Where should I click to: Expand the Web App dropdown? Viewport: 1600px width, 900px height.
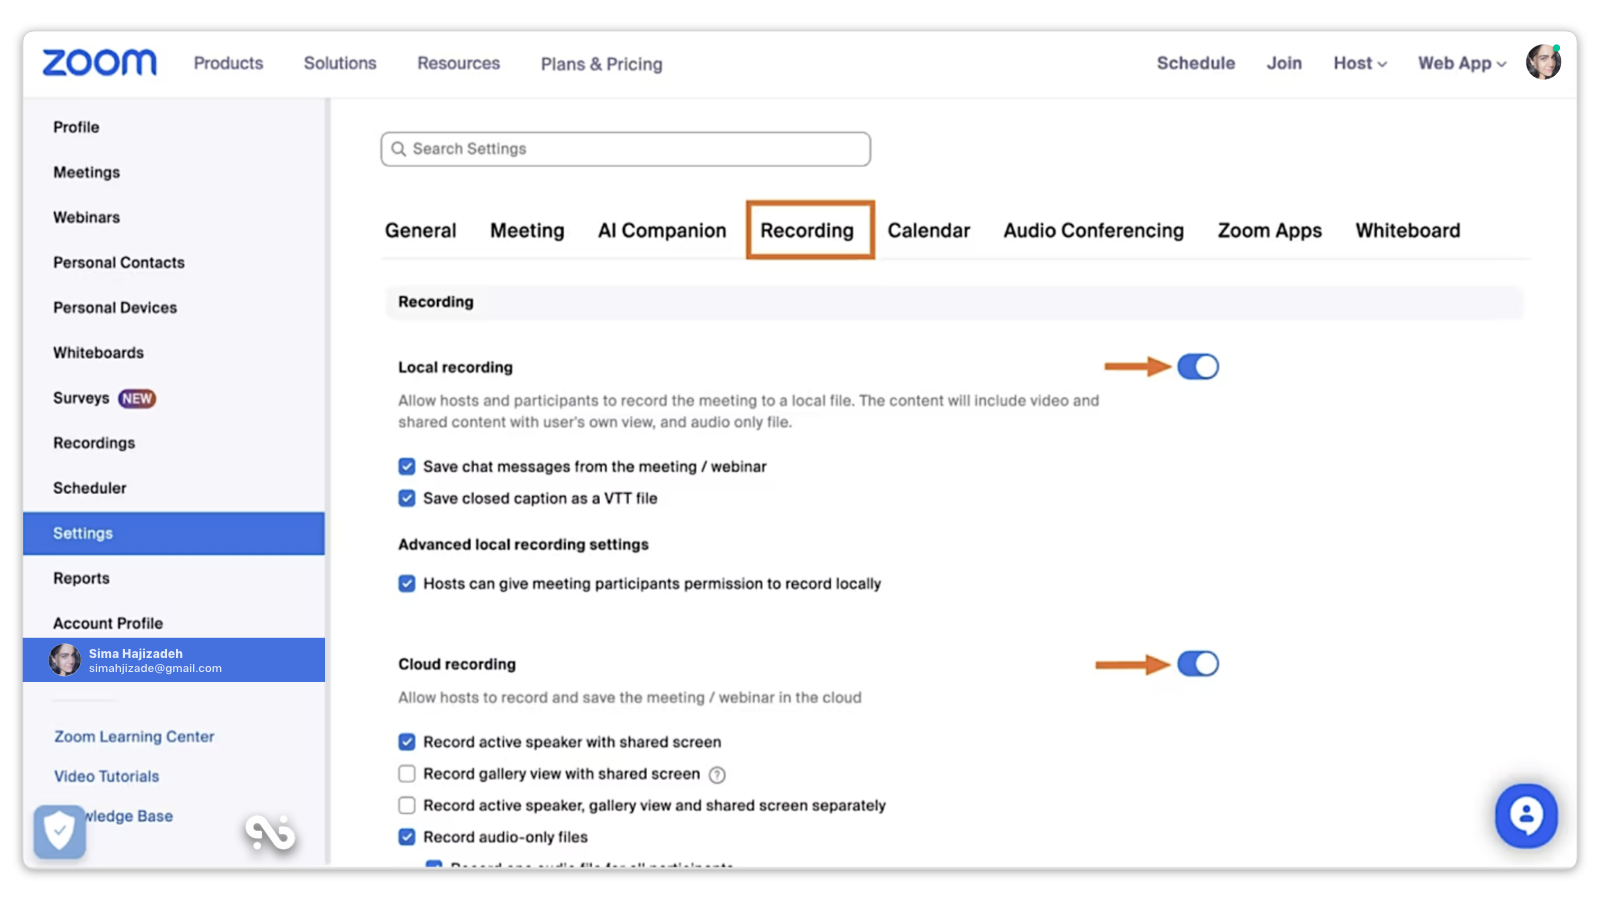pos(1462,63)
